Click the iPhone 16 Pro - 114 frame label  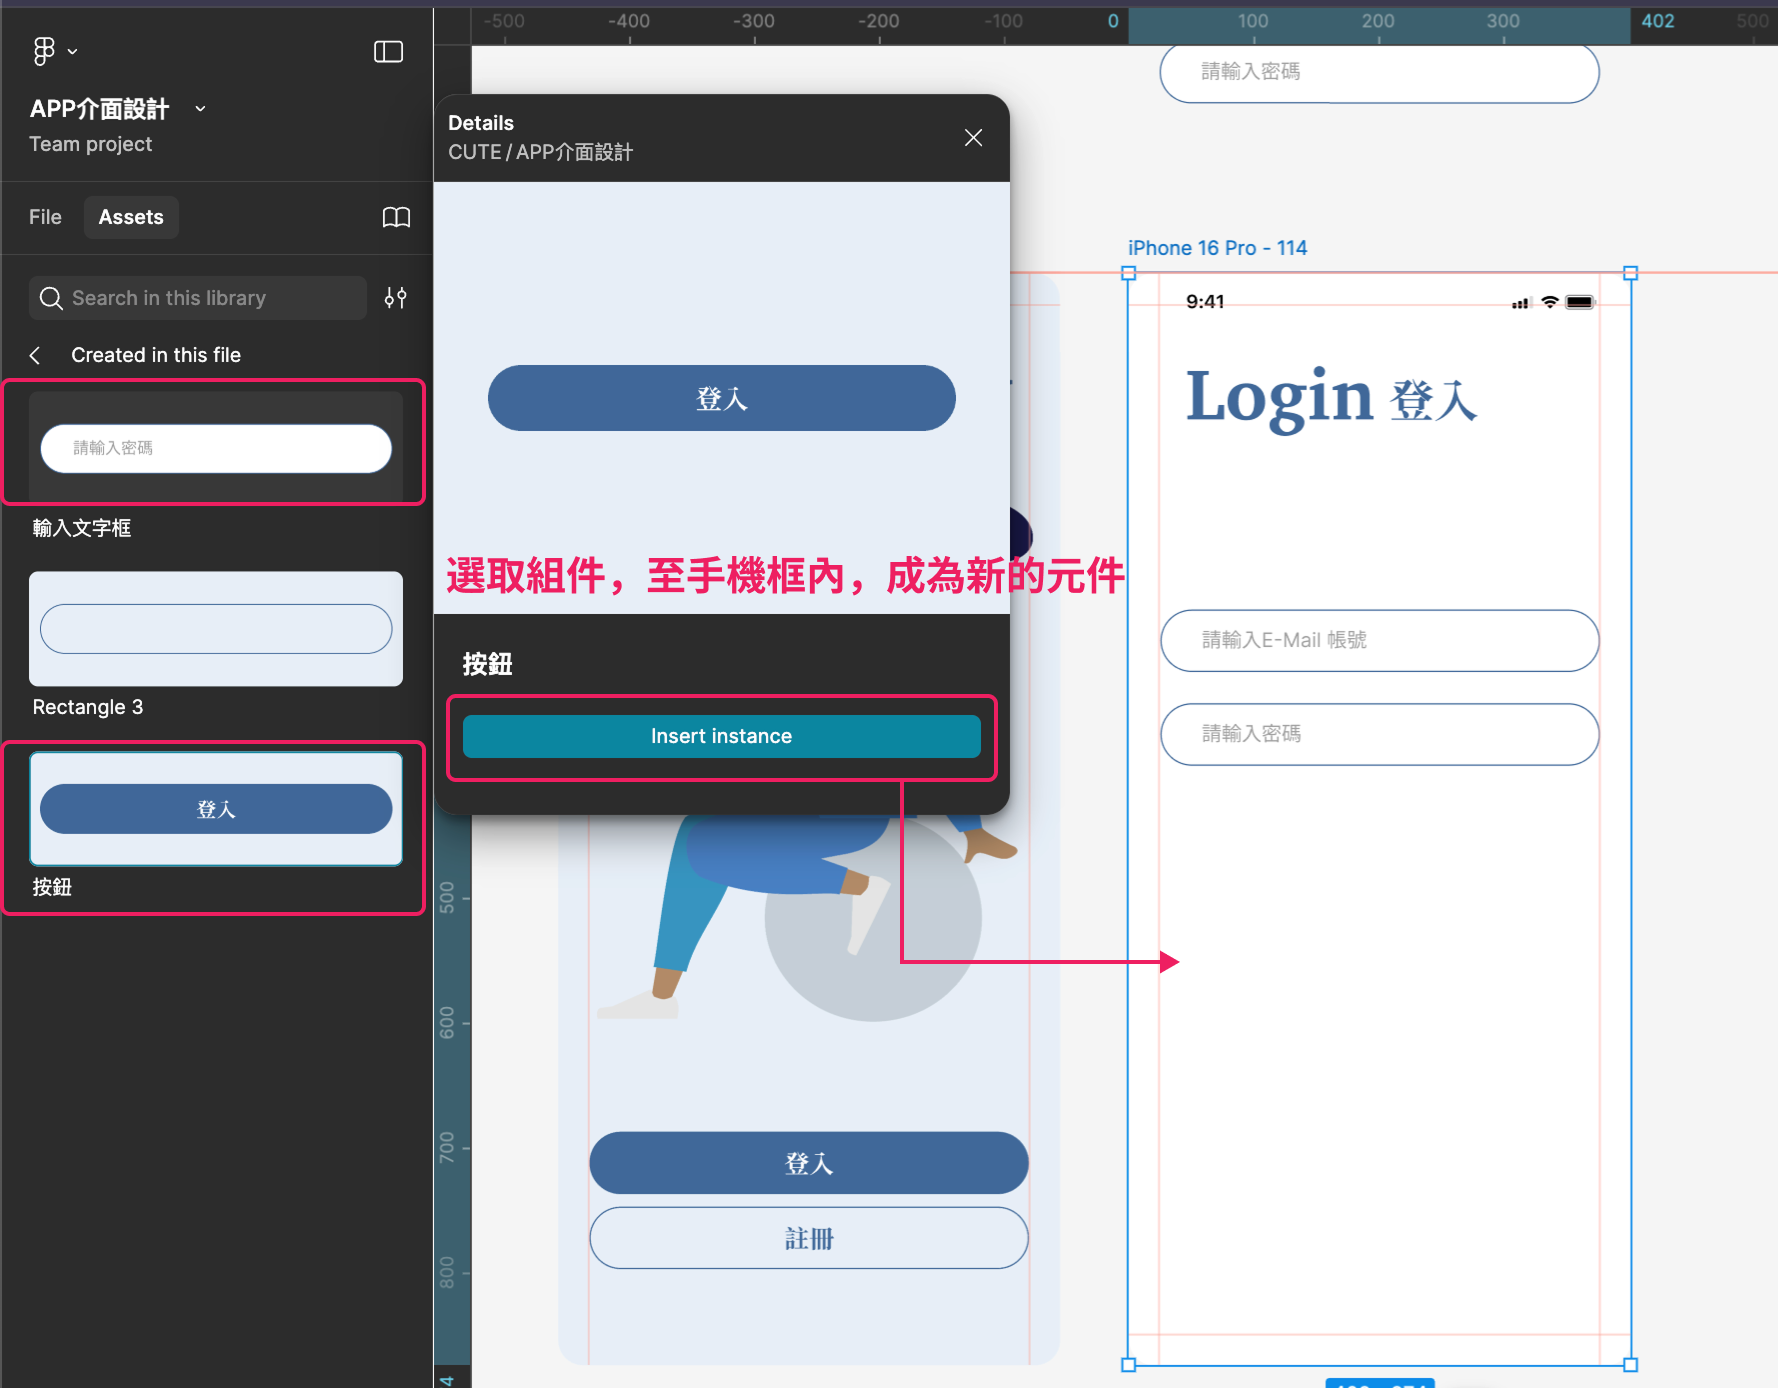1217,248
